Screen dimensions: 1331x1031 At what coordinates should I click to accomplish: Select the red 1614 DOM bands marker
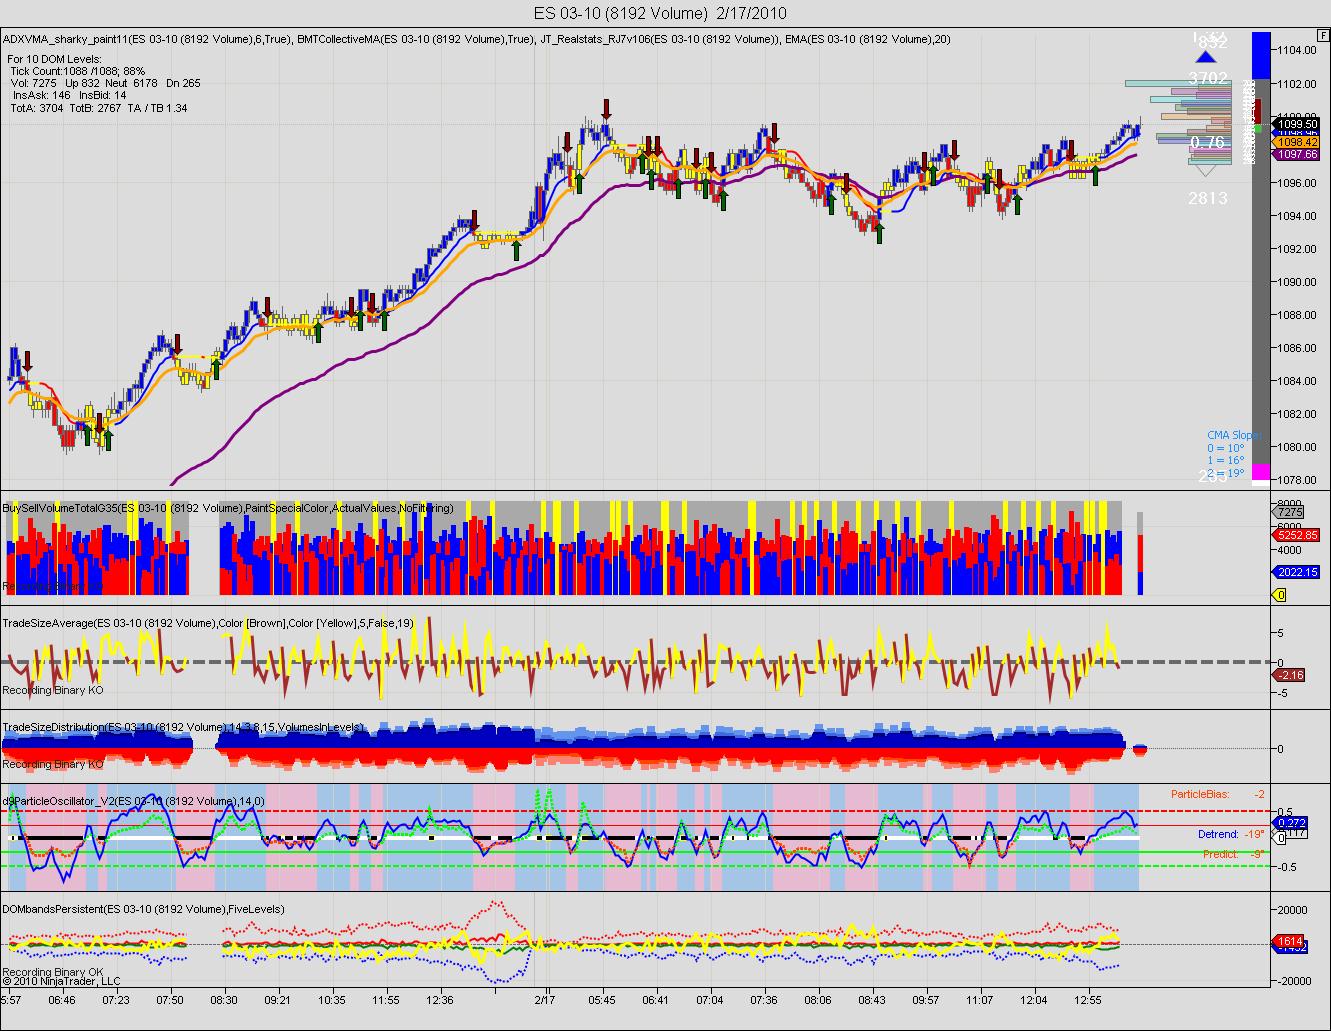1288,941
